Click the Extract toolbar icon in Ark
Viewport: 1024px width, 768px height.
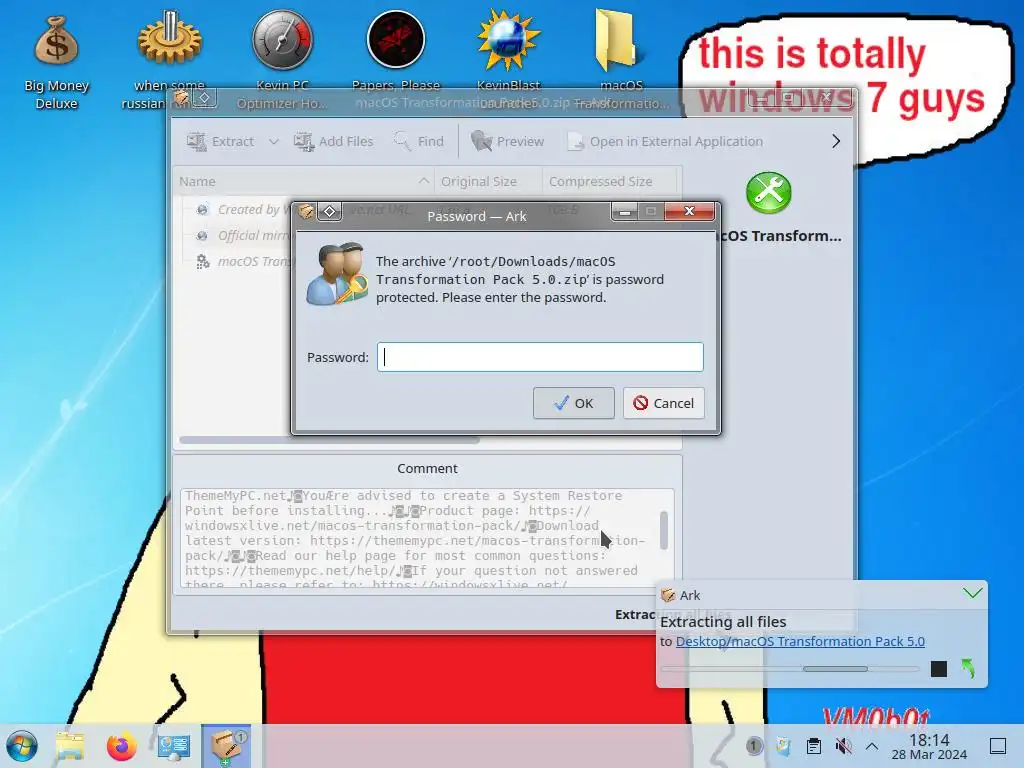(x=197, y=141)
